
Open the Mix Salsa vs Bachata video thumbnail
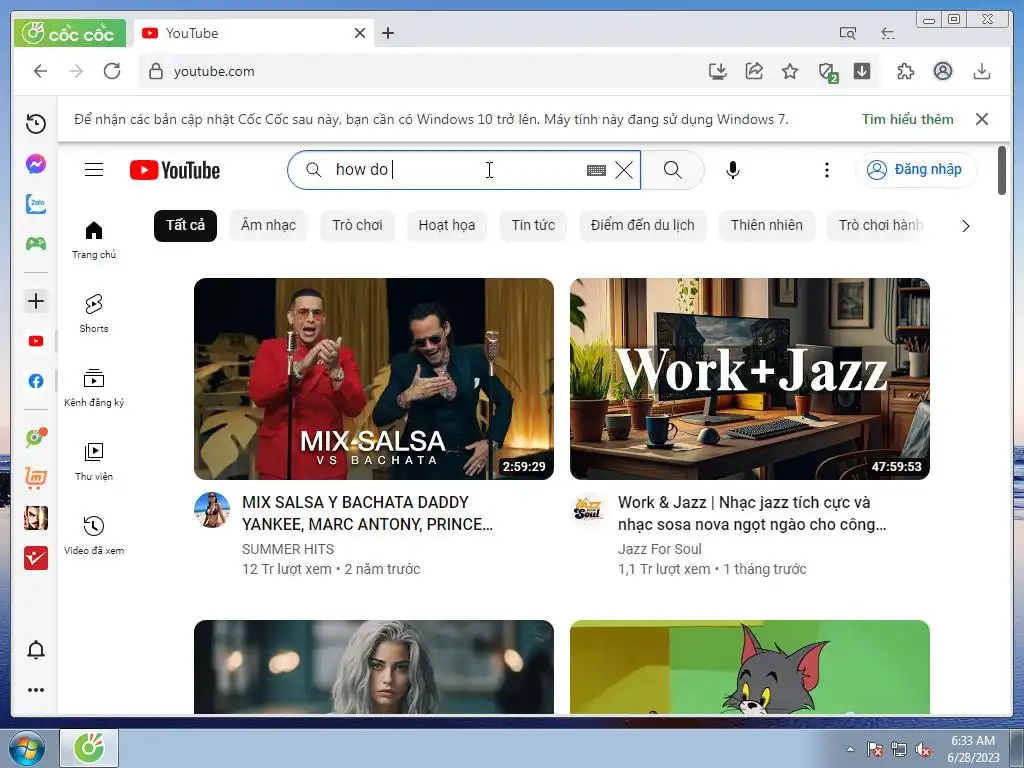(374, 379)
